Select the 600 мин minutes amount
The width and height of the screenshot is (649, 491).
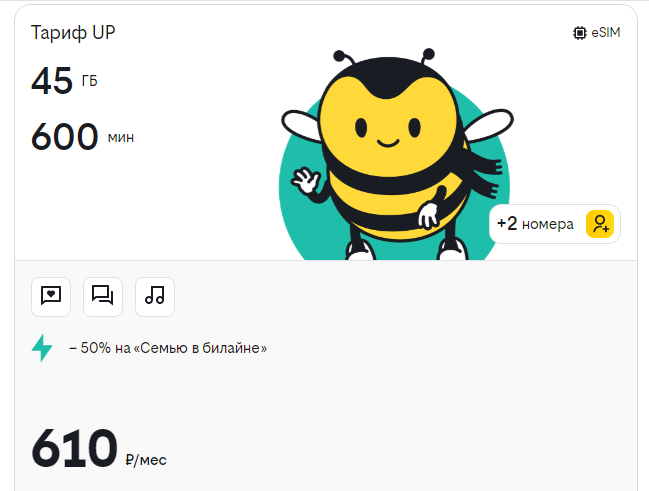click(82, 136)
